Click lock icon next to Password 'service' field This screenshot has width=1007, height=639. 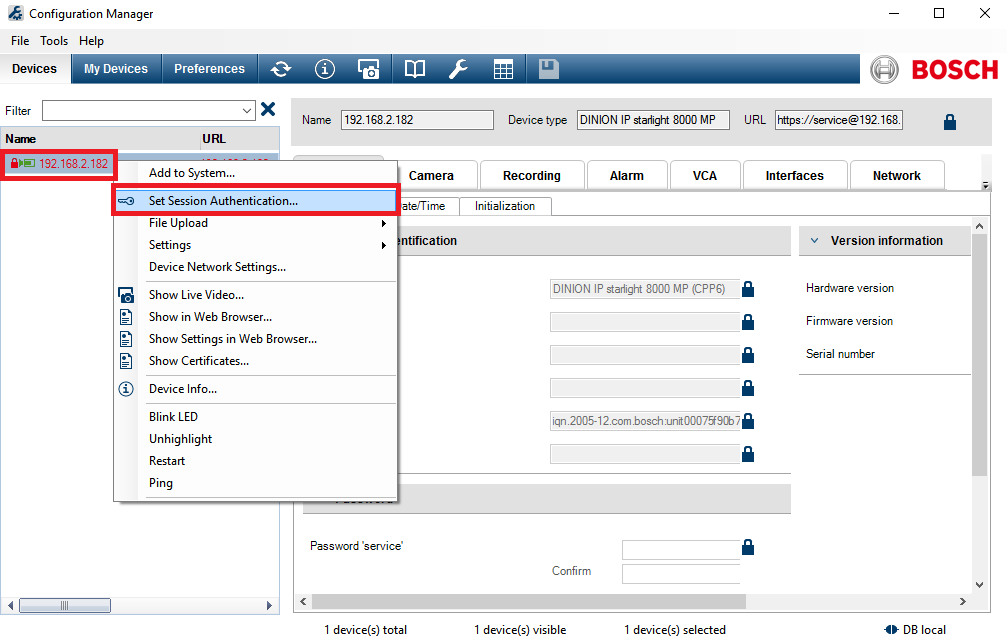click(x=748, y=547)
